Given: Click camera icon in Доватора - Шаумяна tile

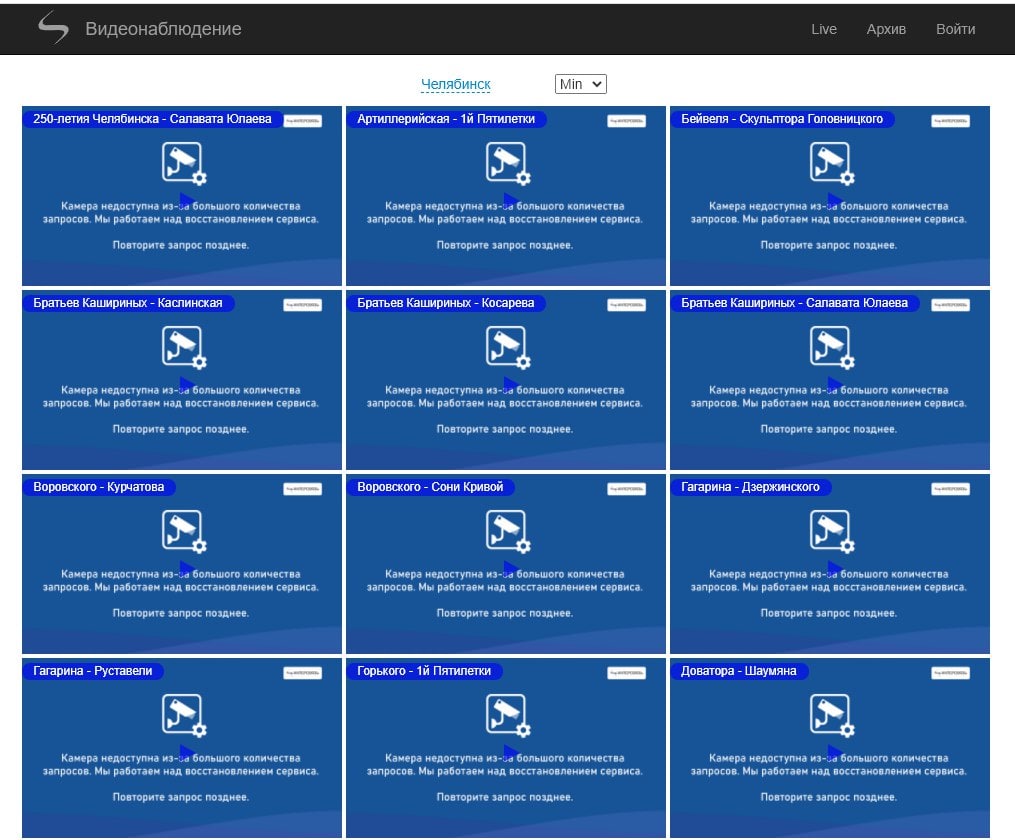Looking at the screenshot, I should click(x=832, y=715).
